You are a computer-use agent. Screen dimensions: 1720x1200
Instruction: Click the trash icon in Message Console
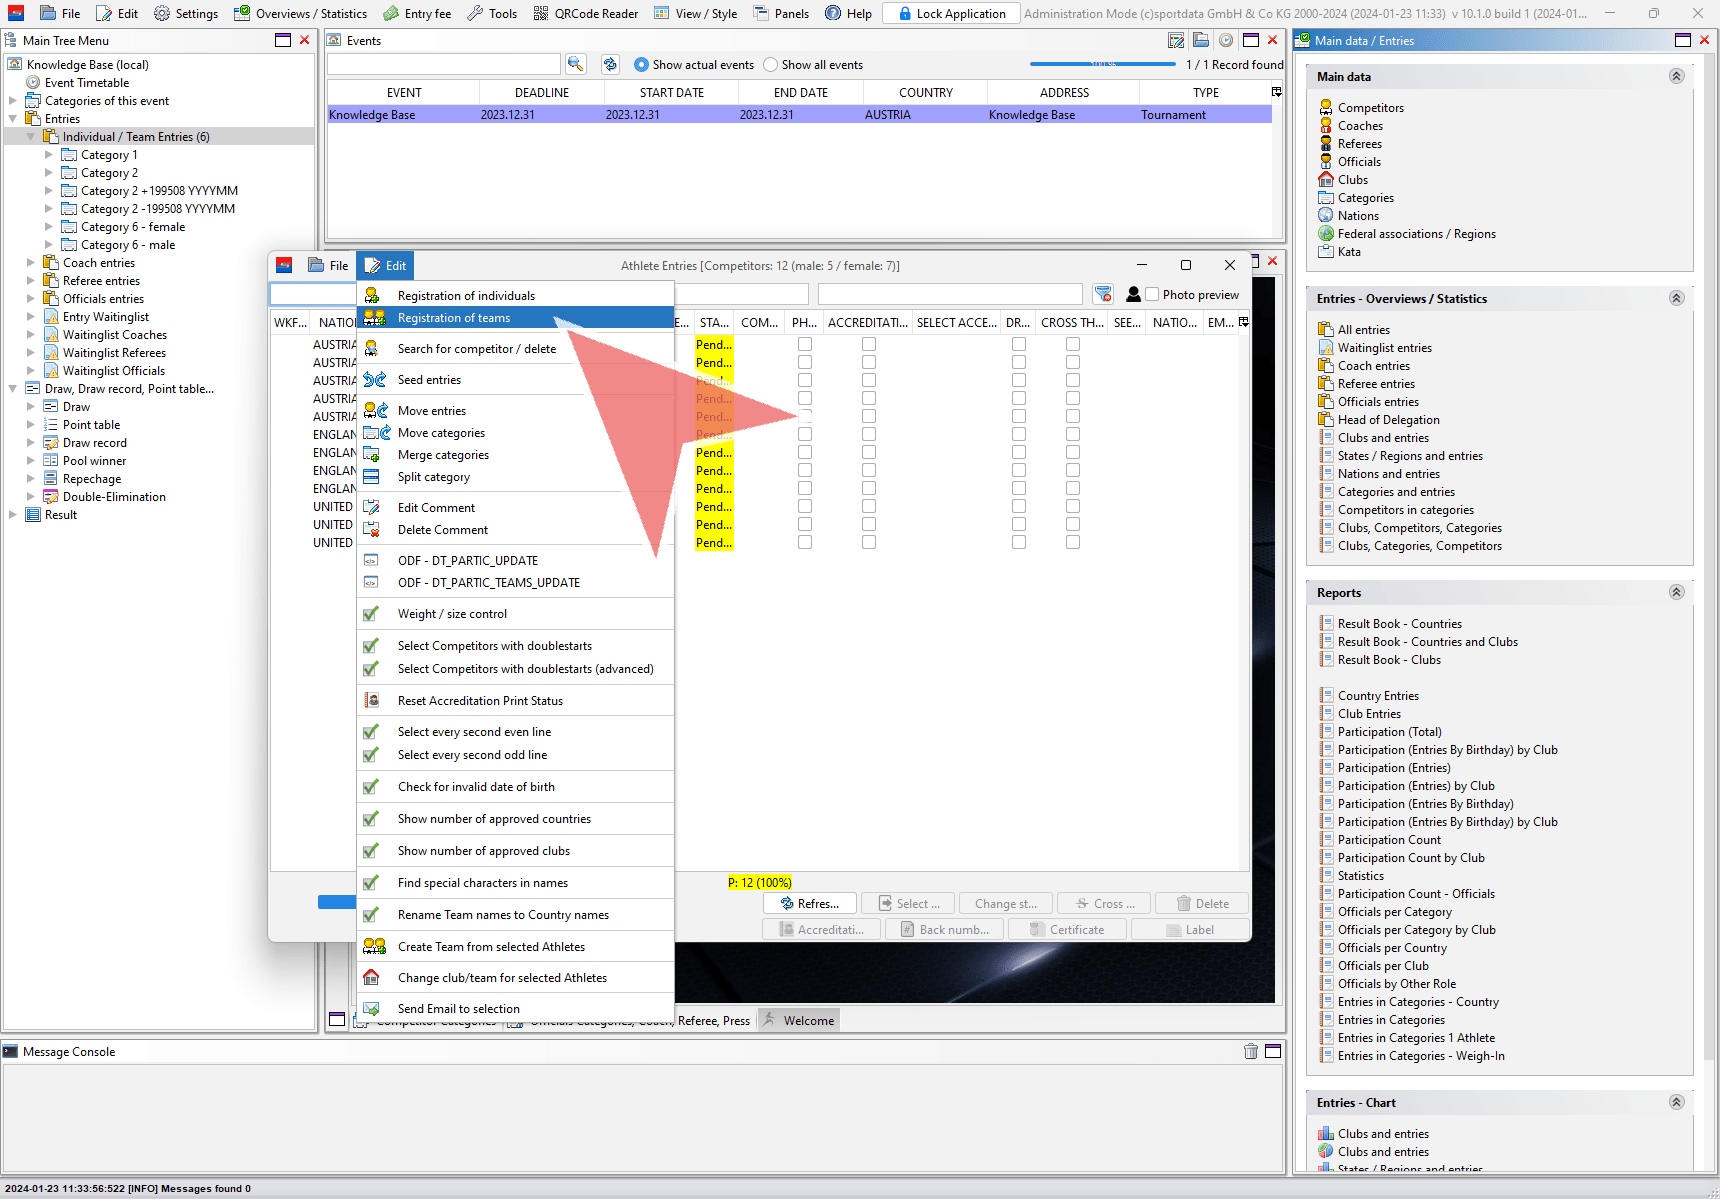[x=1250, y=1051]
